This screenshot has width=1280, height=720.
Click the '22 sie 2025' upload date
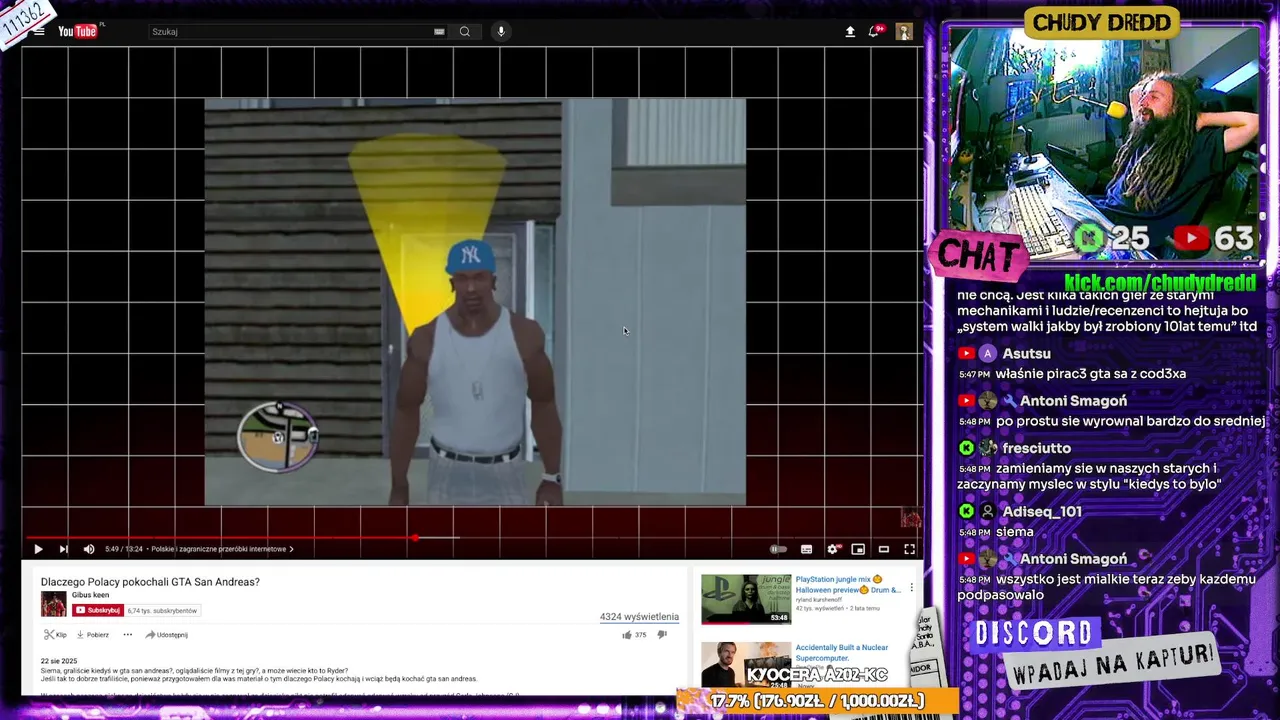[59, 661]
